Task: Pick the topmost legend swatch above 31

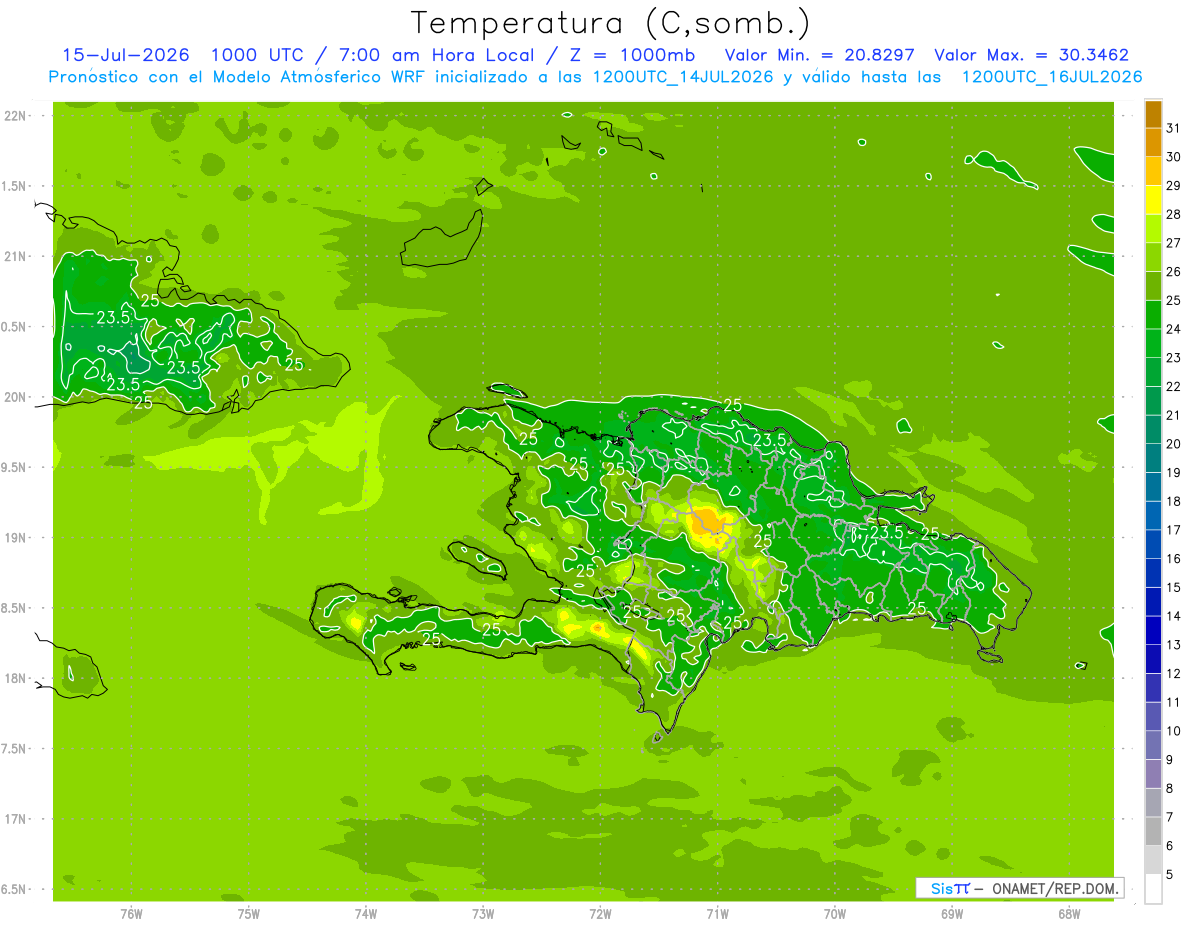Action: point(1153,114)
